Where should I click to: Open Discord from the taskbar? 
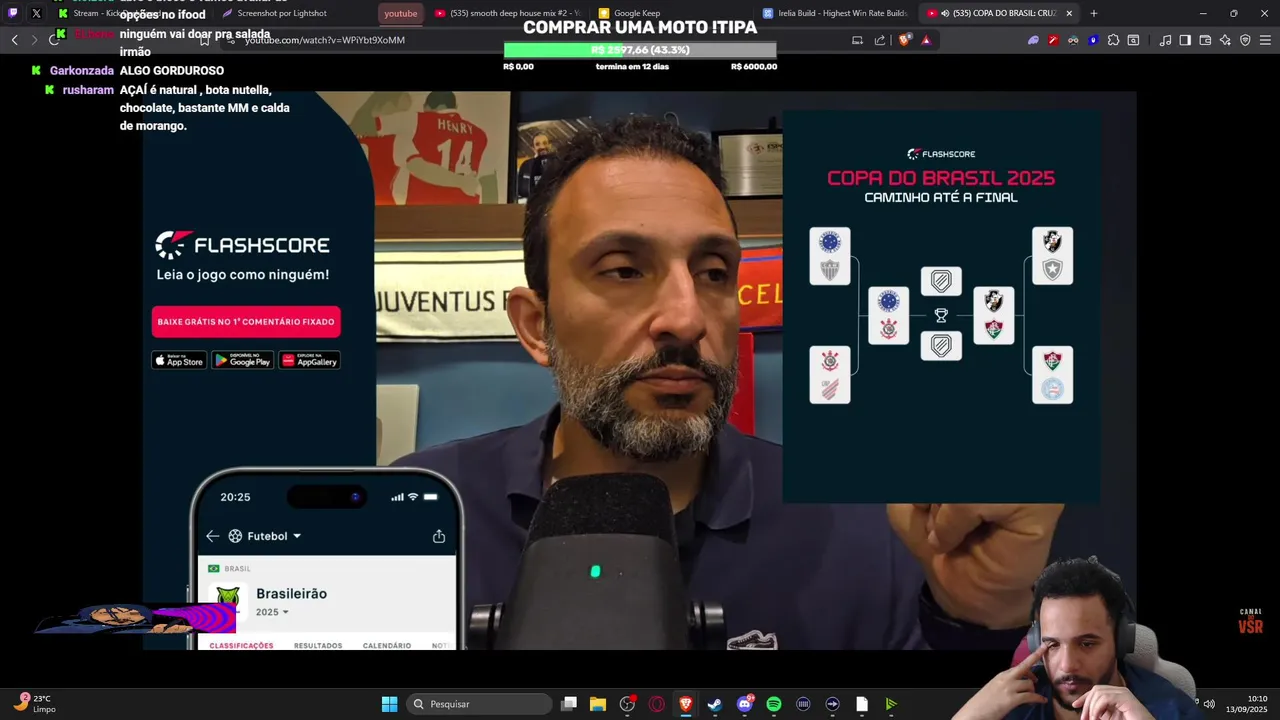coord(744,704)
